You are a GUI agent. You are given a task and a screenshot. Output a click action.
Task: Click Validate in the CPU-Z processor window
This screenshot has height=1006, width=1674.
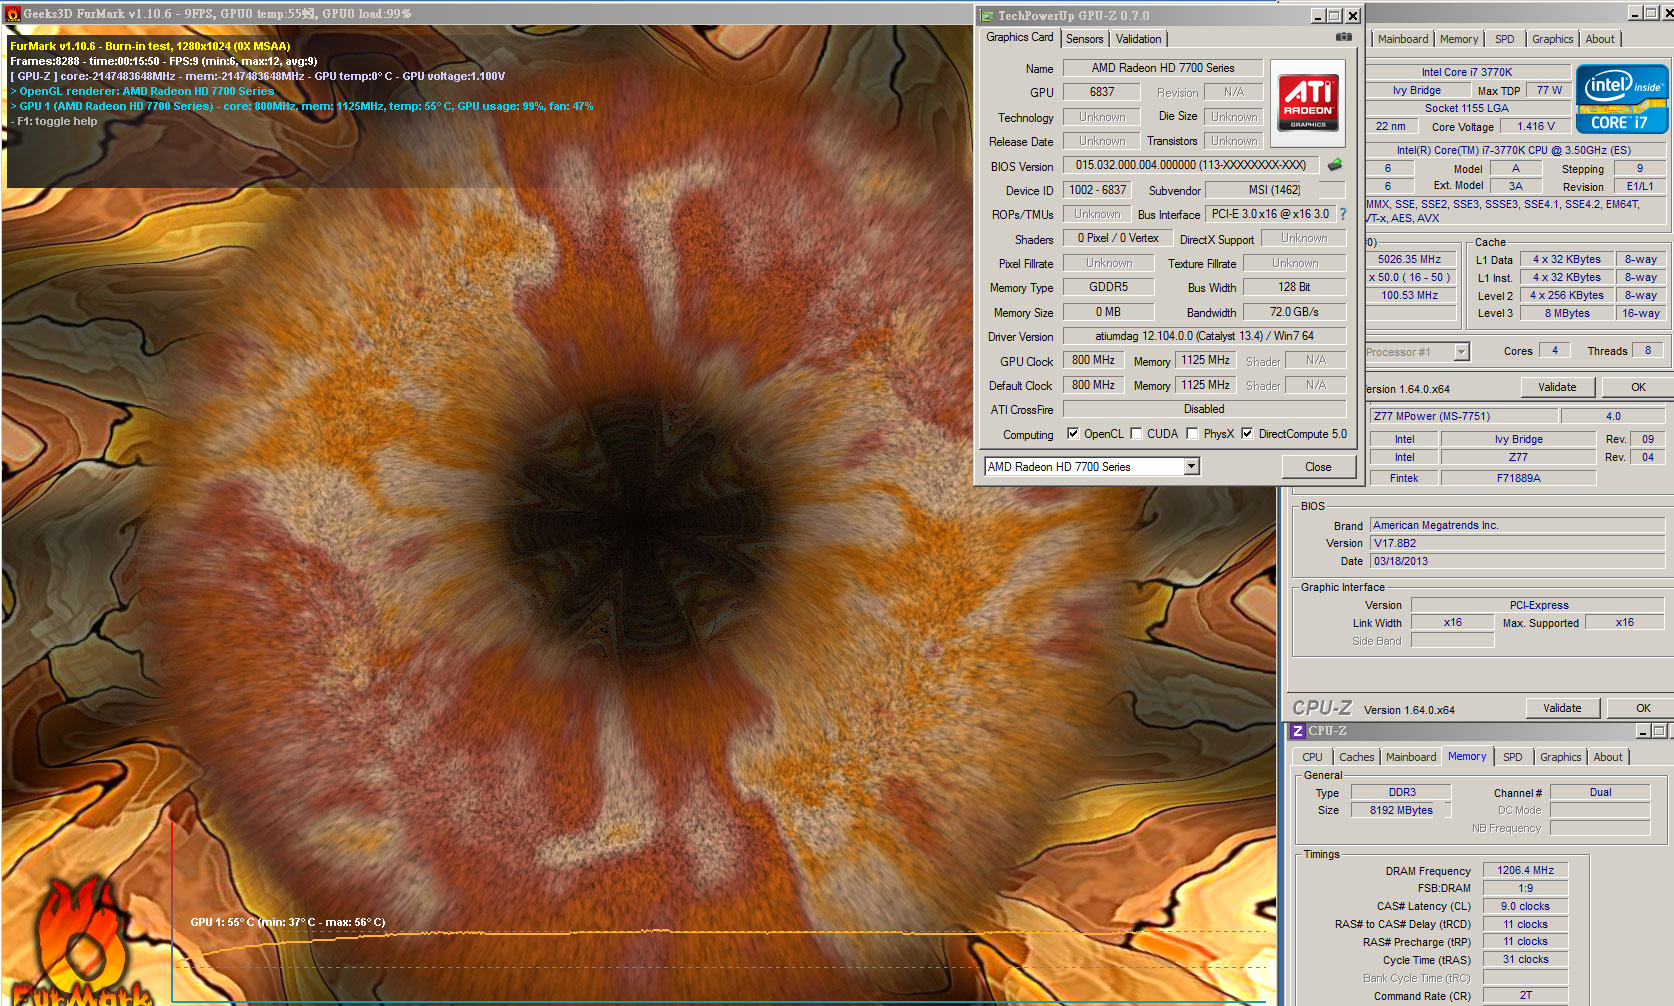coord(1557,387)
